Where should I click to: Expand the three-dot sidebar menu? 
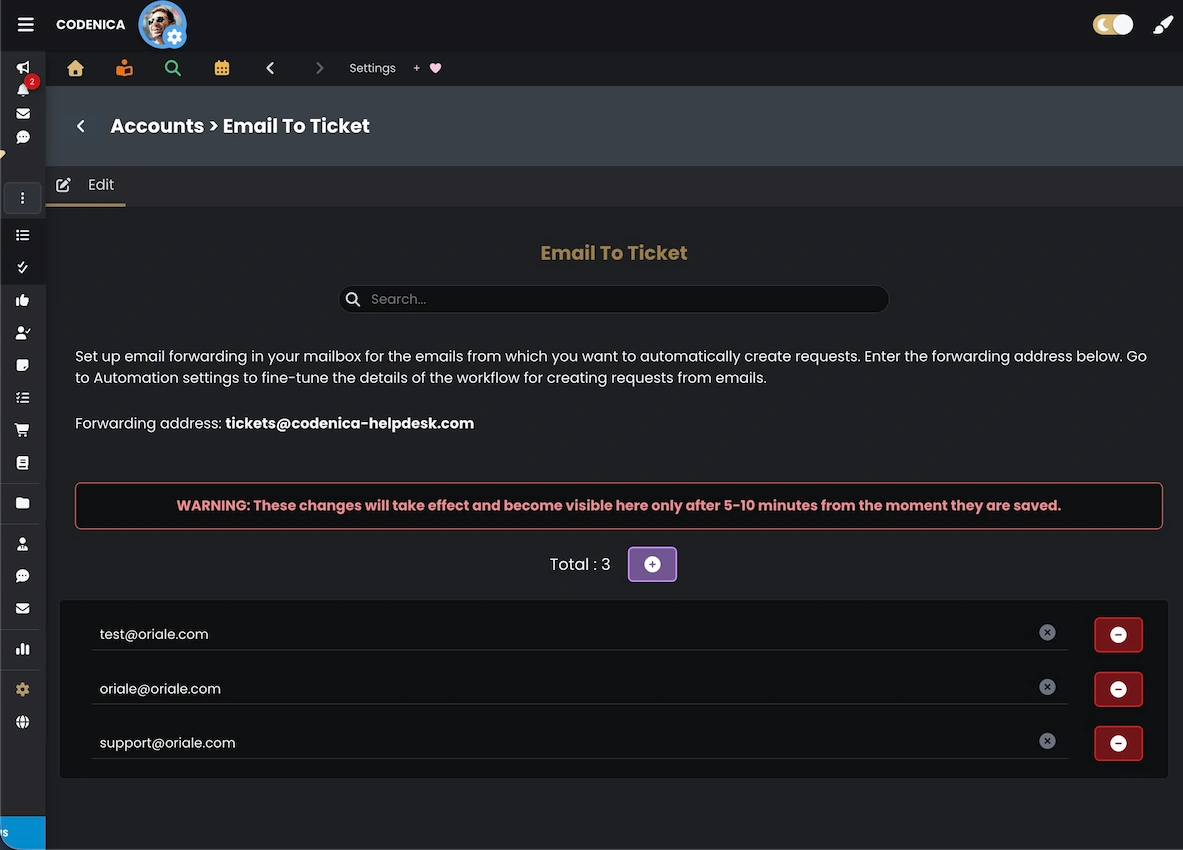(x=23, y=198)
